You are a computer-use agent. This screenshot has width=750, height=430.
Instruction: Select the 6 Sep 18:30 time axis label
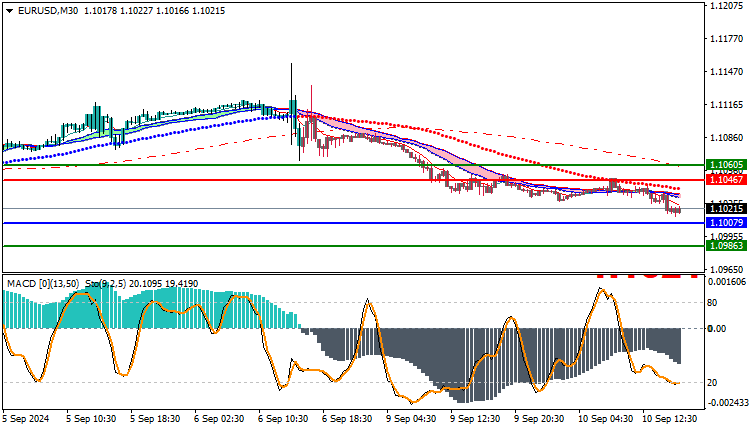(x=347, y=419)
